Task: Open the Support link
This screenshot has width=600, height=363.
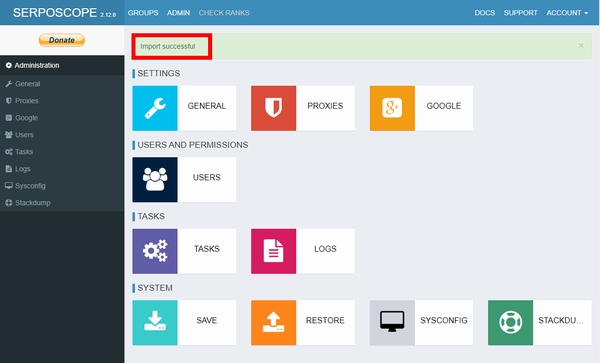Action: click(520, 13)
